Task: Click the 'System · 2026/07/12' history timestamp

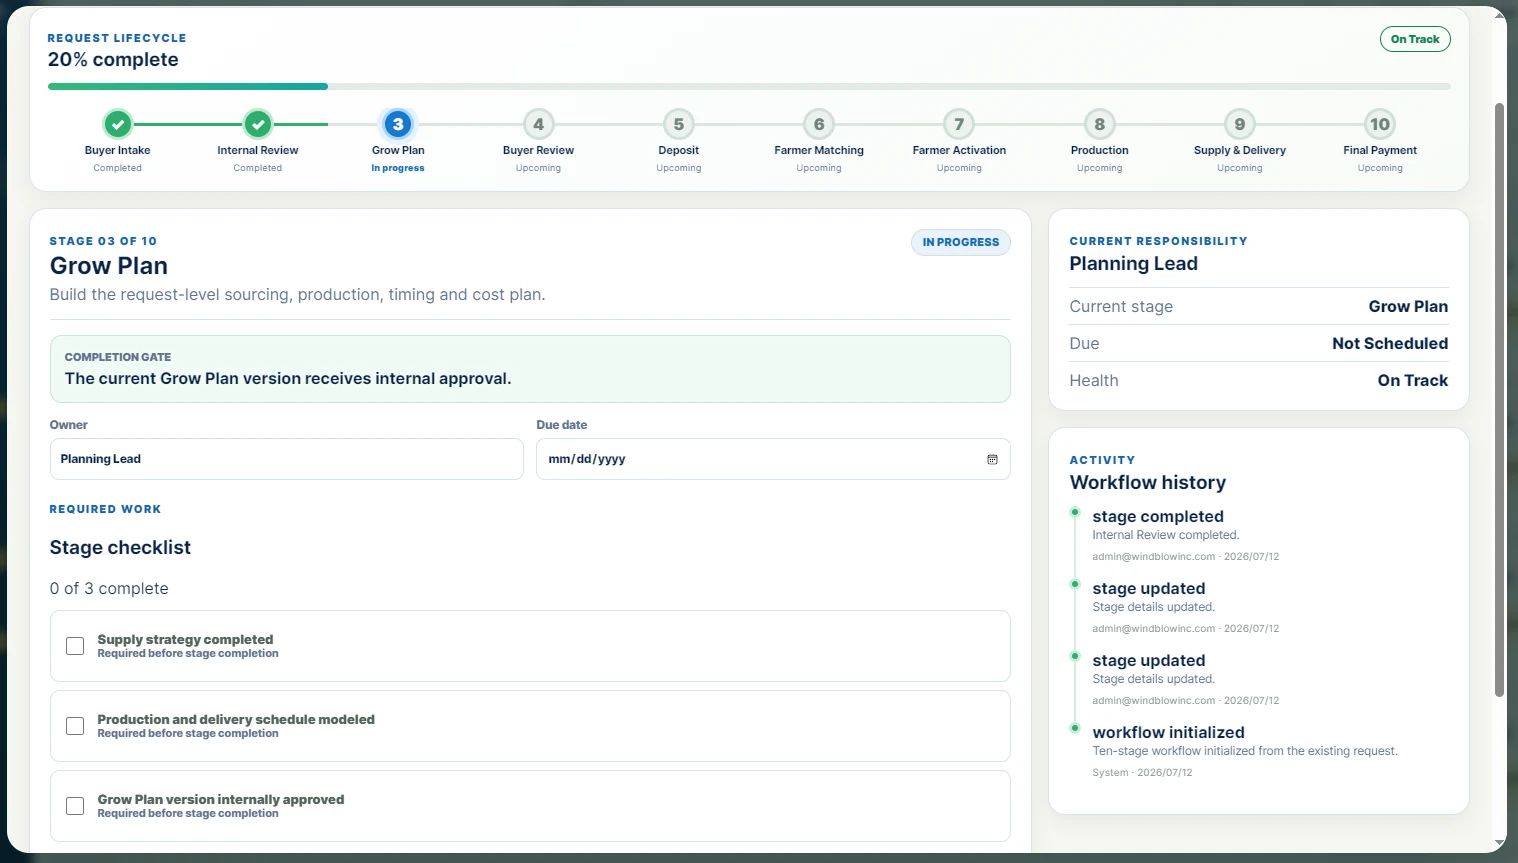Action: coord(1142,772)
